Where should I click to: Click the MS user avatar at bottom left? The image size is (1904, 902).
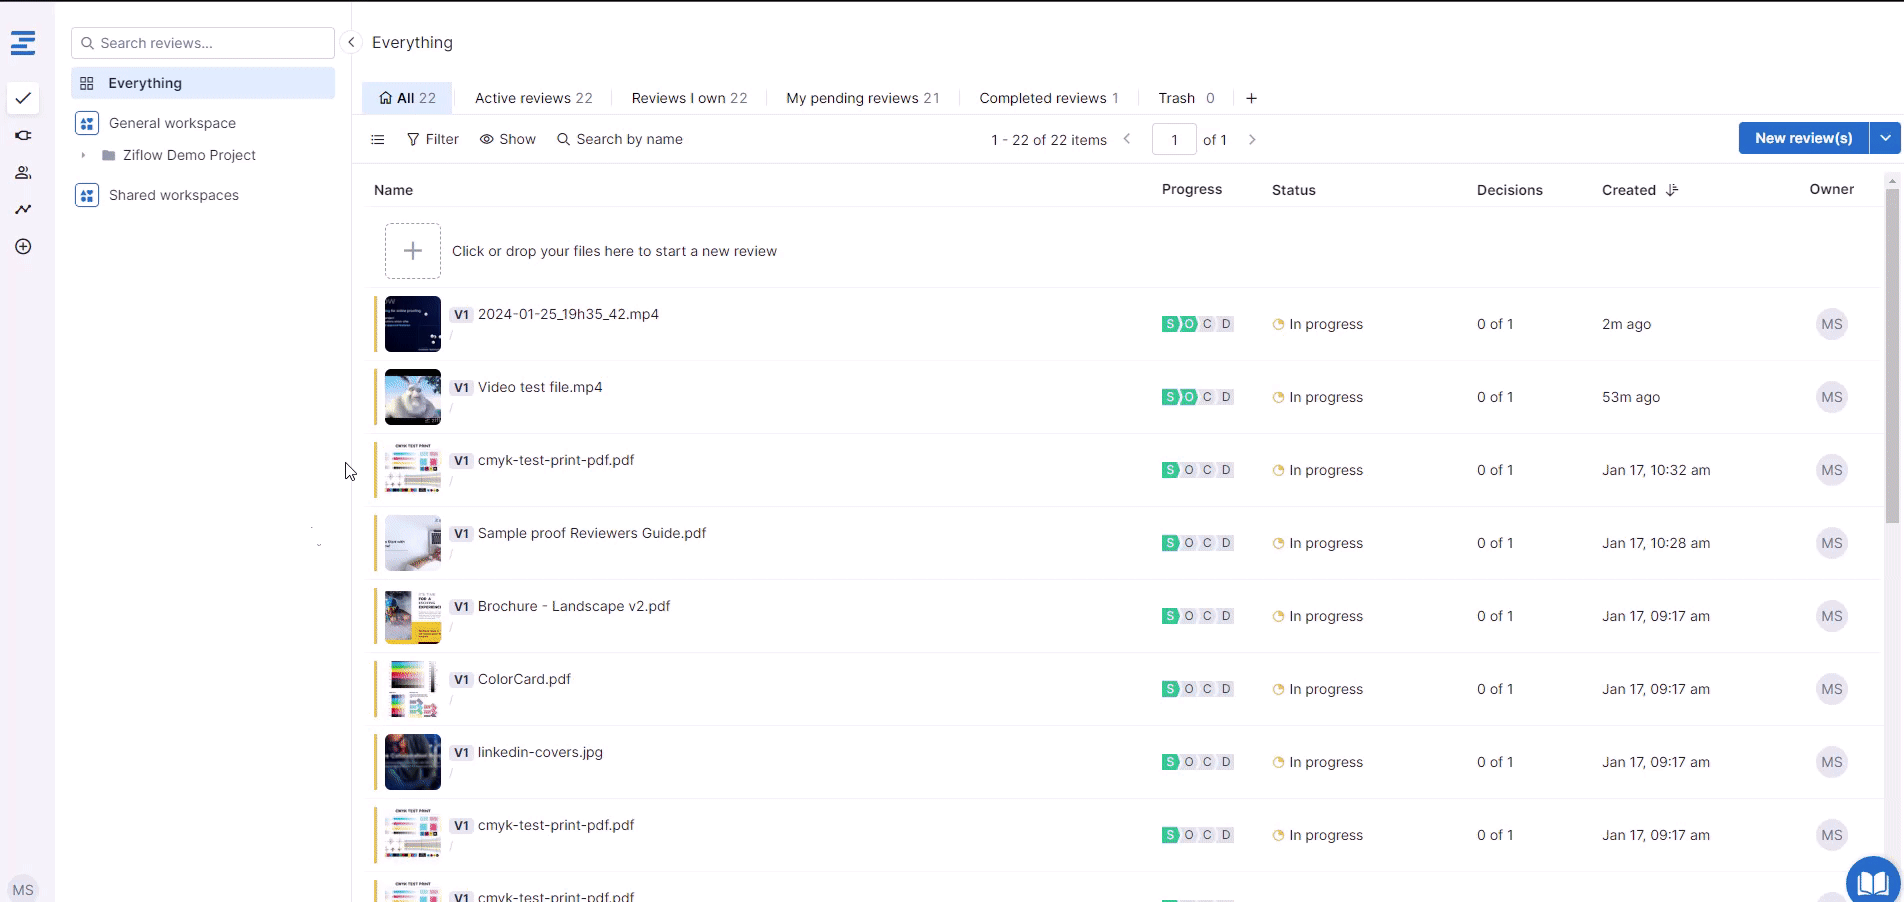pos(23,889)
